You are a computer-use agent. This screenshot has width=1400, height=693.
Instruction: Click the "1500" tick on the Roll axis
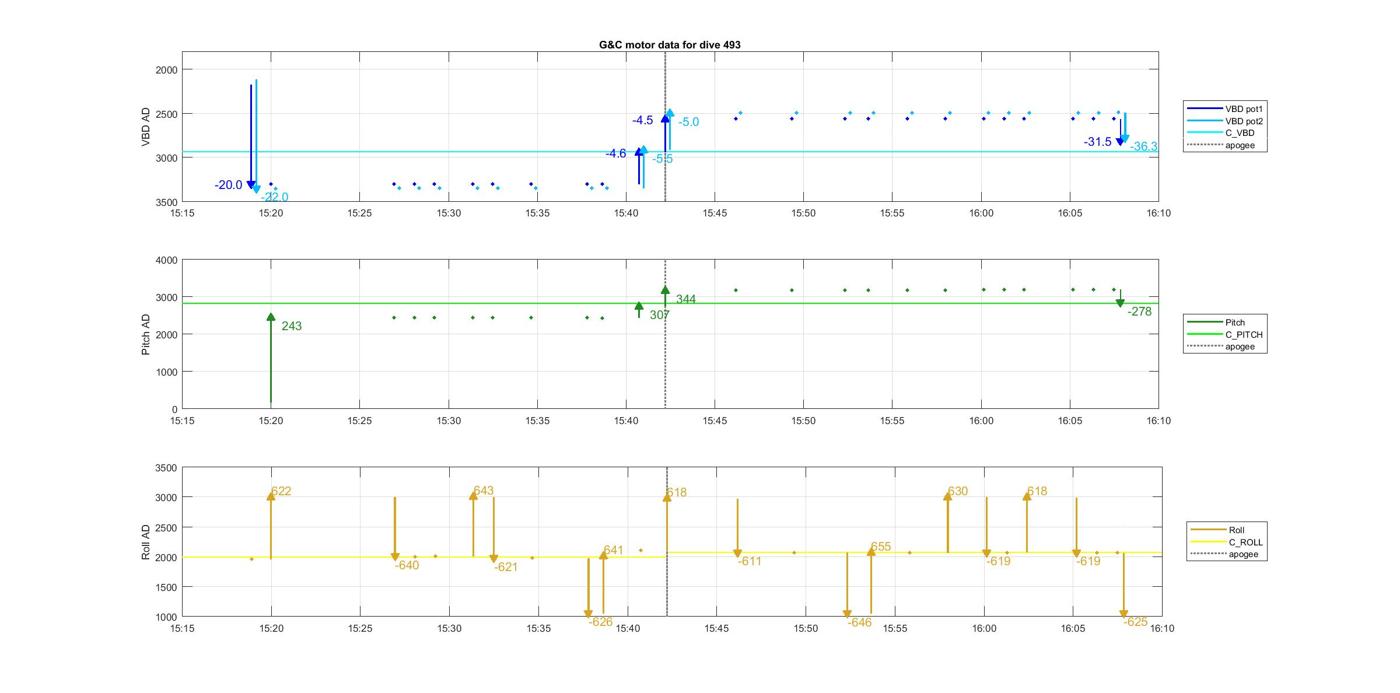pyautogui.click(x=165, y=587)
